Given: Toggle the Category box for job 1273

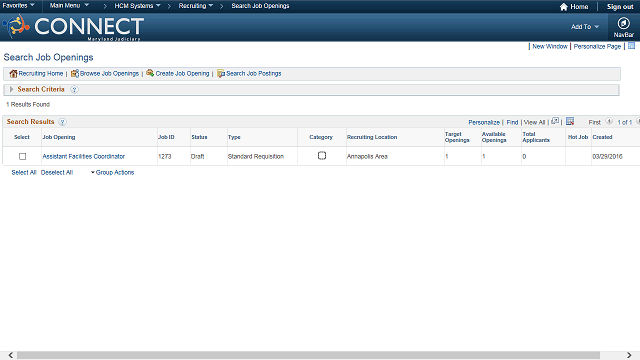Looking at the screenshot, I should tap(322, 156).
